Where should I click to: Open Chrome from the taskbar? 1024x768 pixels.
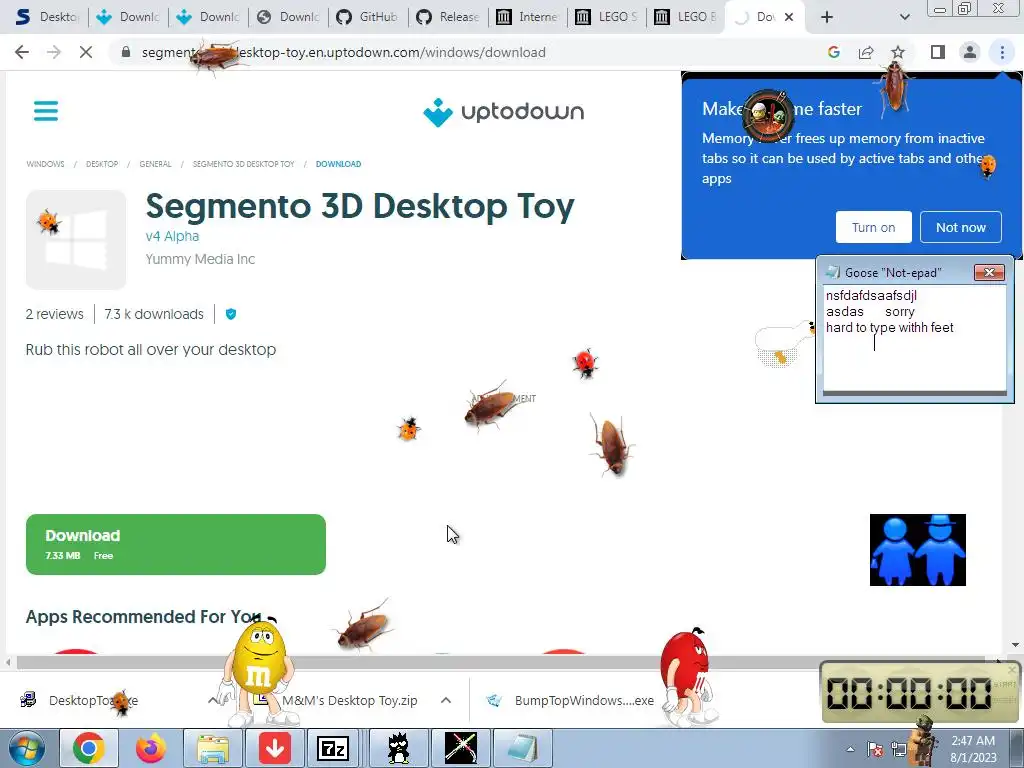click(89, 748)
